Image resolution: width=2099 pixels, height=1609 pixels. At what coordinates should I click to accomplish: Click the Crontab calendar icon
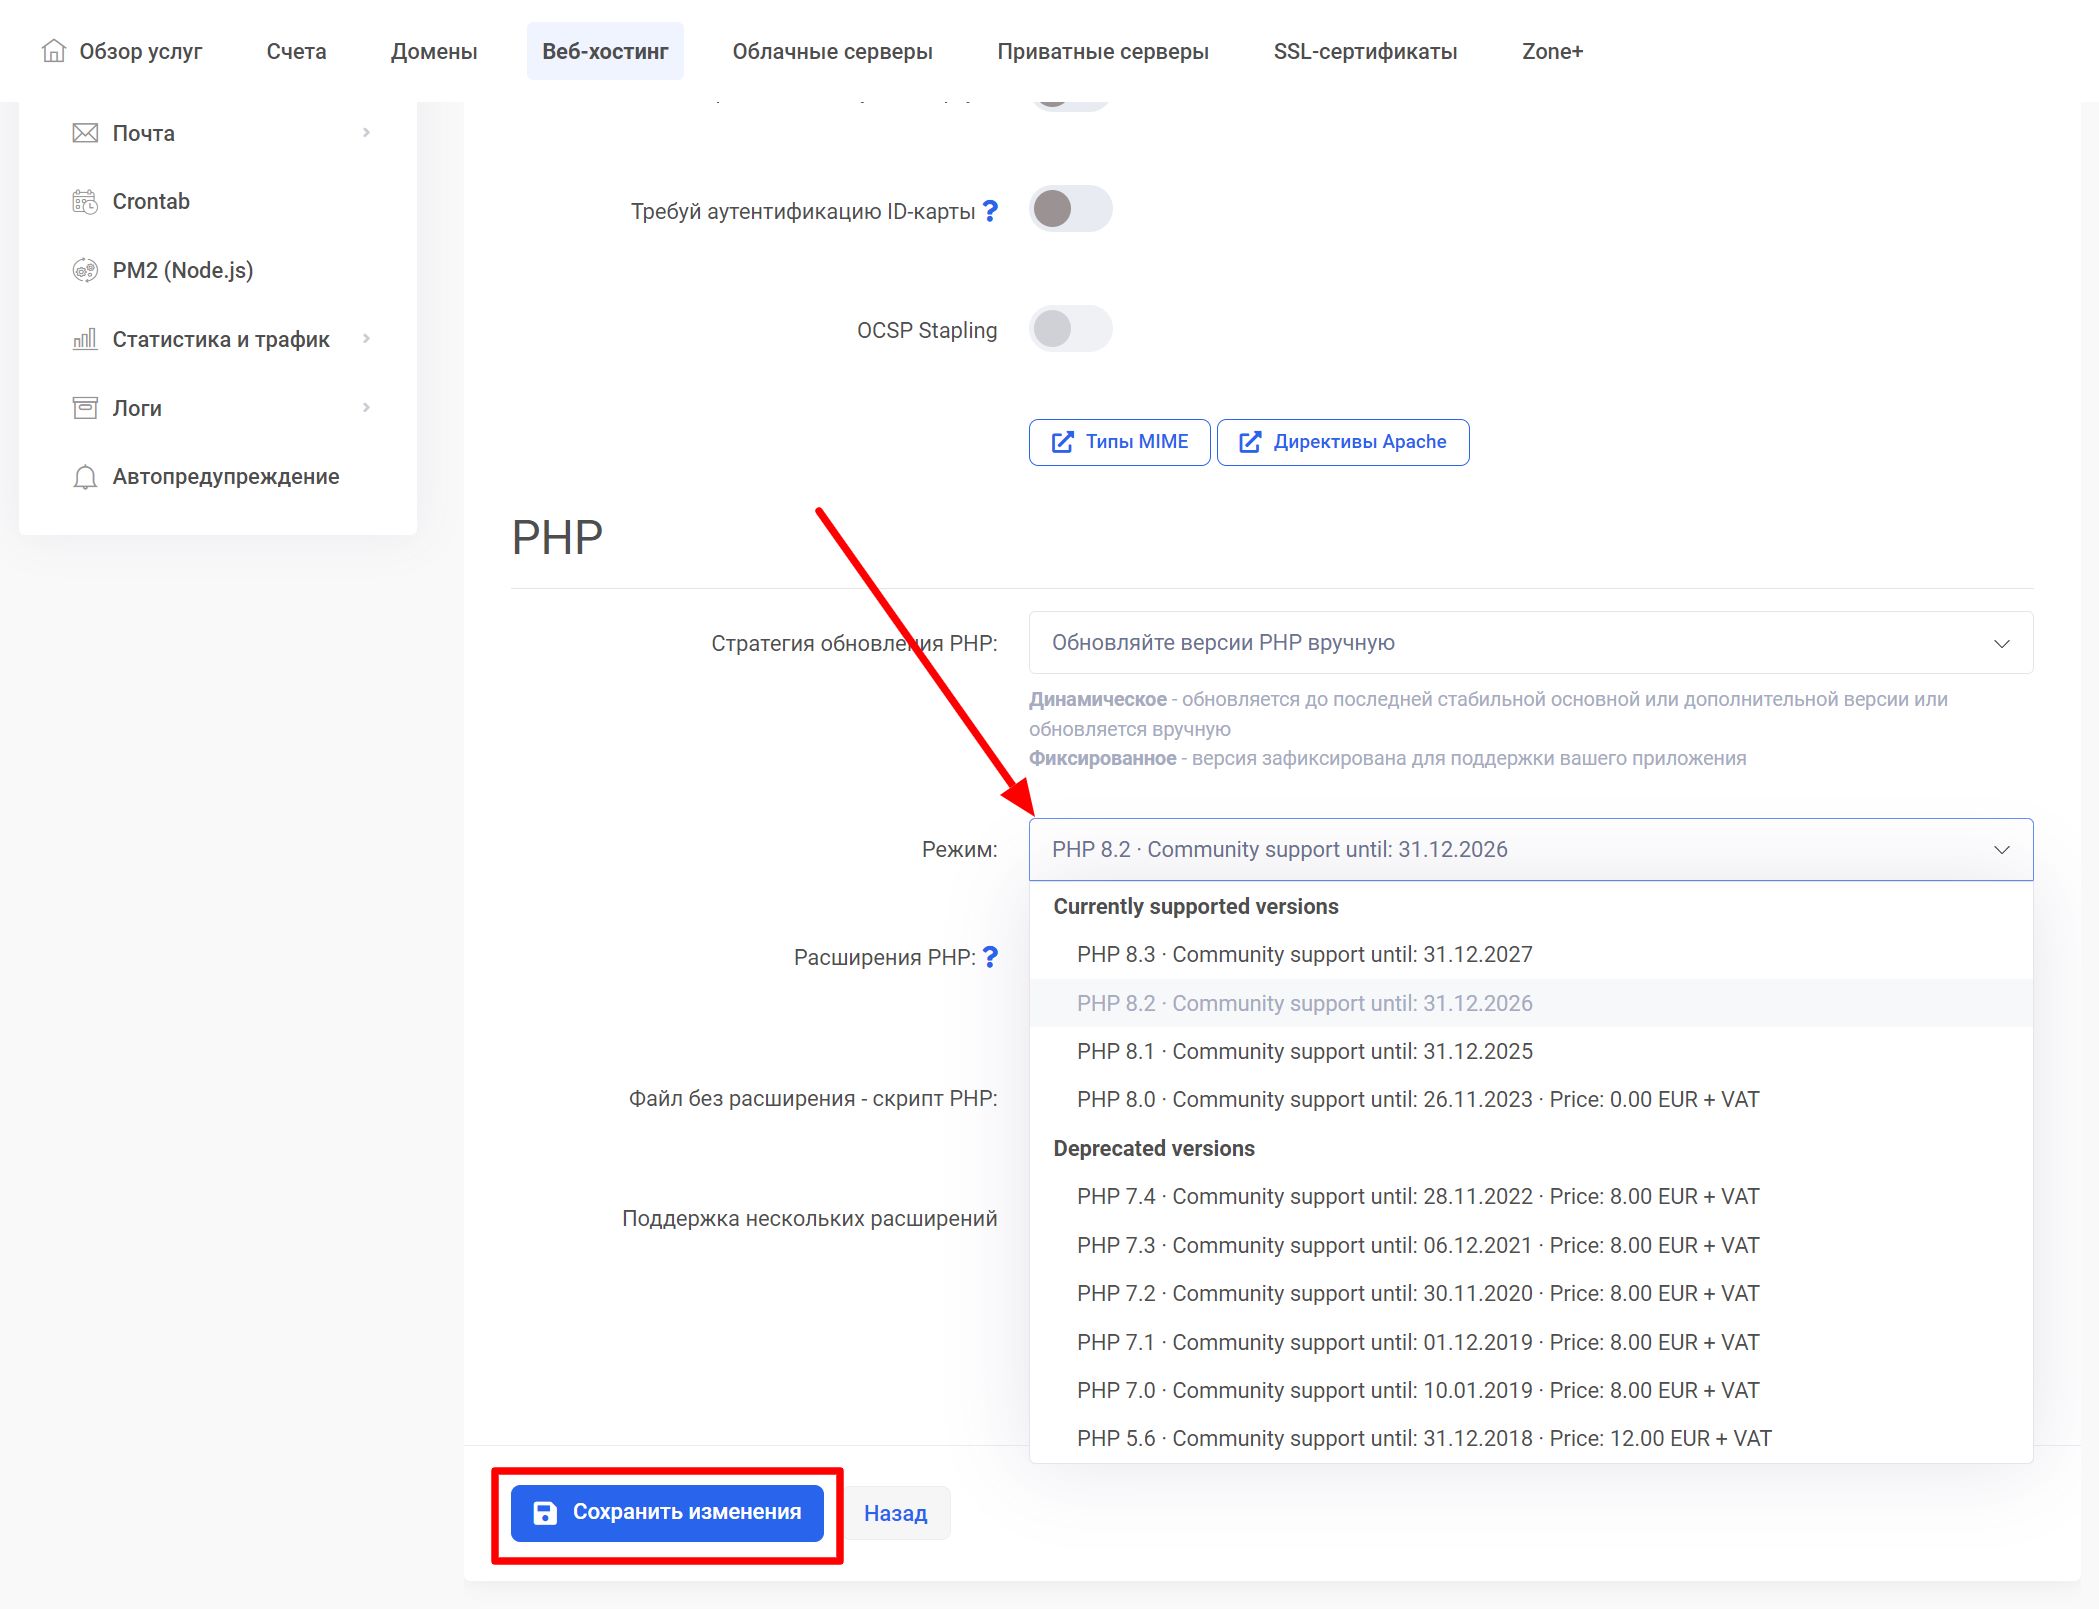click(x=85, y=202)
